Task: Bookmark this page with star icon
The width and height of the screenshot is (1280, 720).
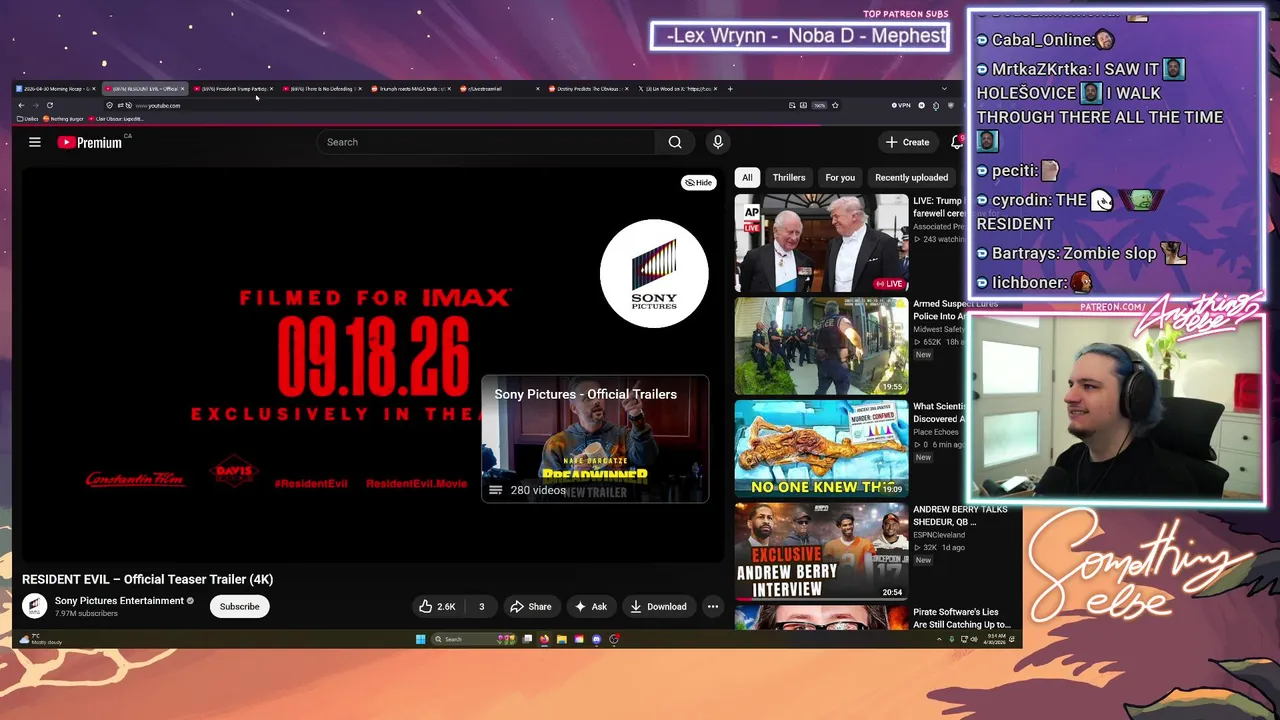Action: click(835, 105)
